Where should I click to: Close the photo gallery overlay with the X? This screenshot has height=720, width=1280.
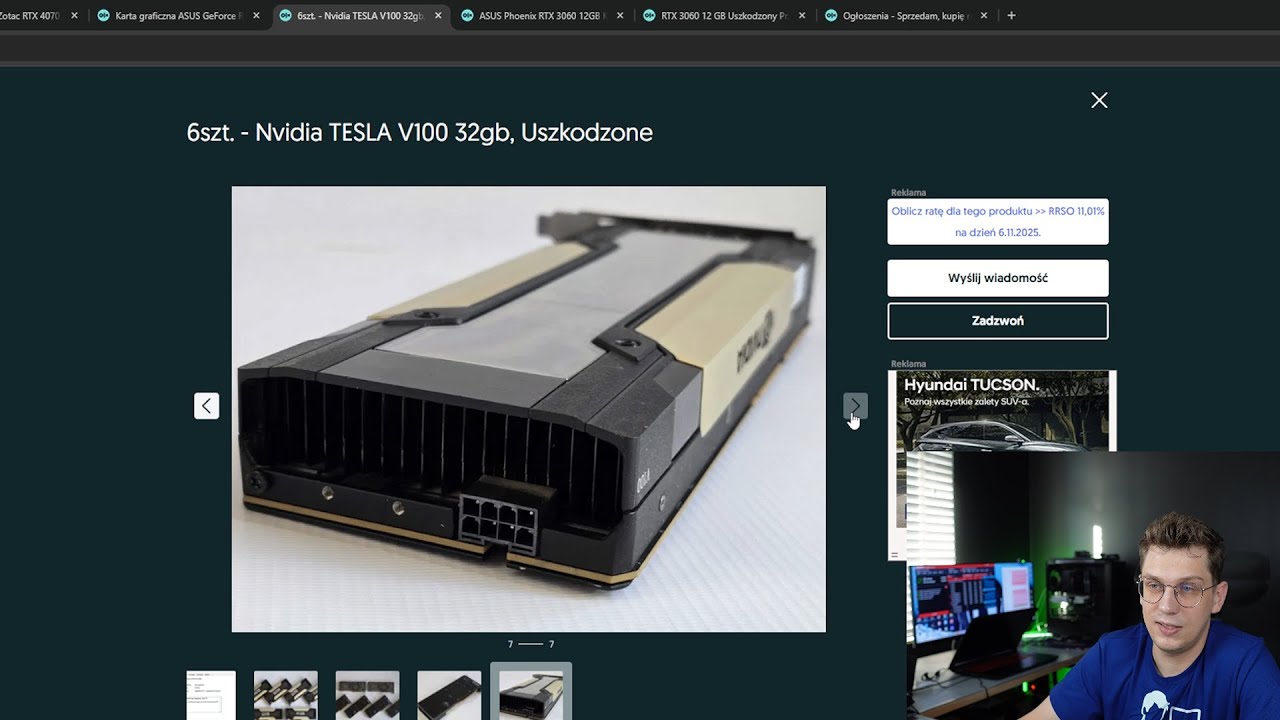click(x=1099, y=100)
